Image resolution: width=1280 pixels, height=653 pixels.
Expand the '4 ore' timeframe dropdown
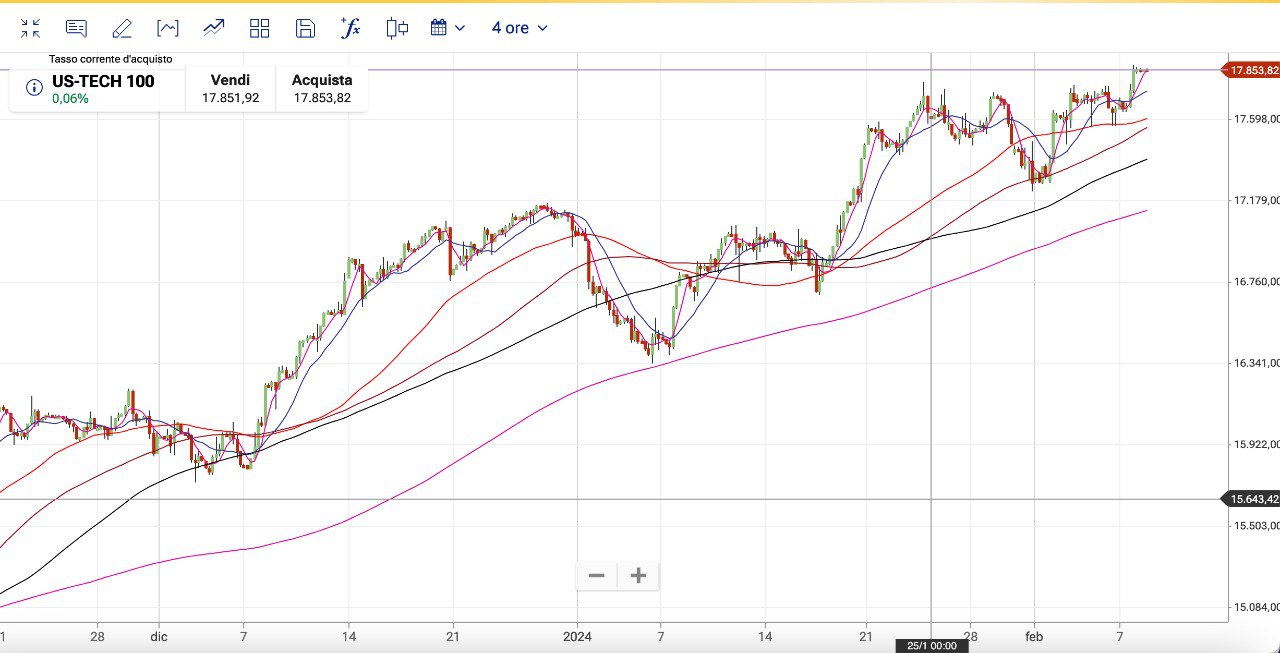click(x=519, y=28)
